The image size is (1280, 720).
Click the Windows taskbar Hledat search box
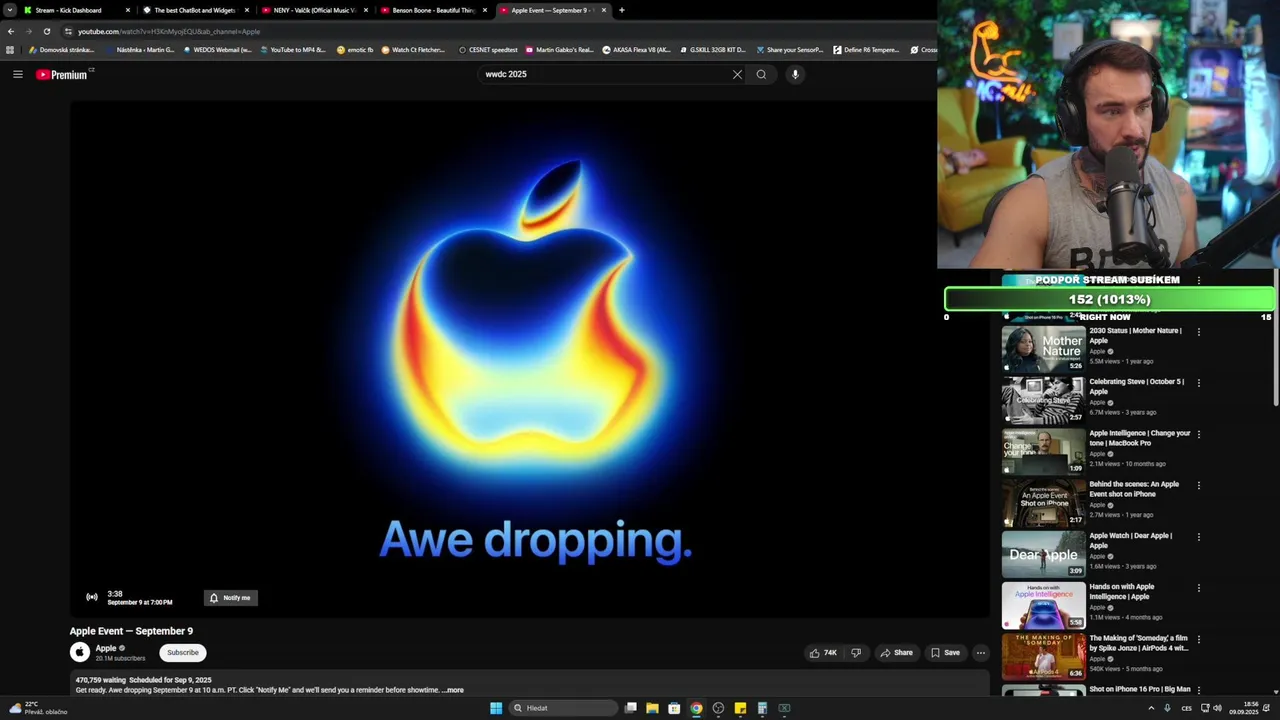coord(563,708)
